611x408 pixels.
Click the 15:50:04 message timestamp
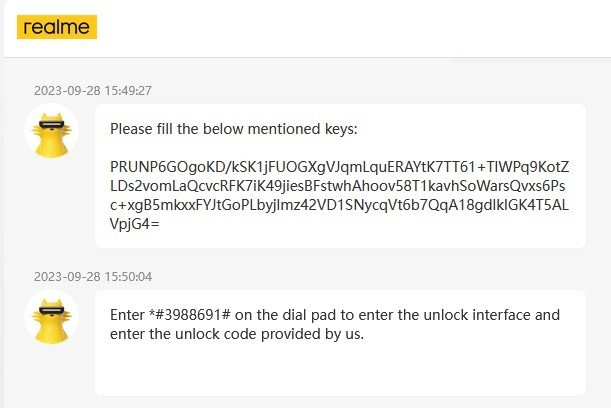(93, 276)
